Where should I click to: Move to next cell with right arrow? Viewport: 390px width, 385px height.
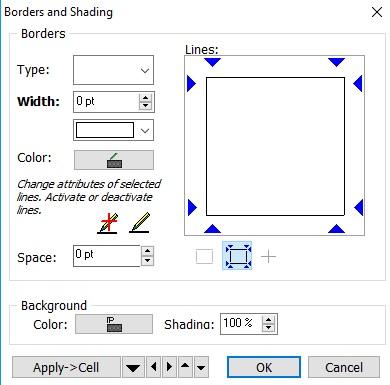coord(170,367)
